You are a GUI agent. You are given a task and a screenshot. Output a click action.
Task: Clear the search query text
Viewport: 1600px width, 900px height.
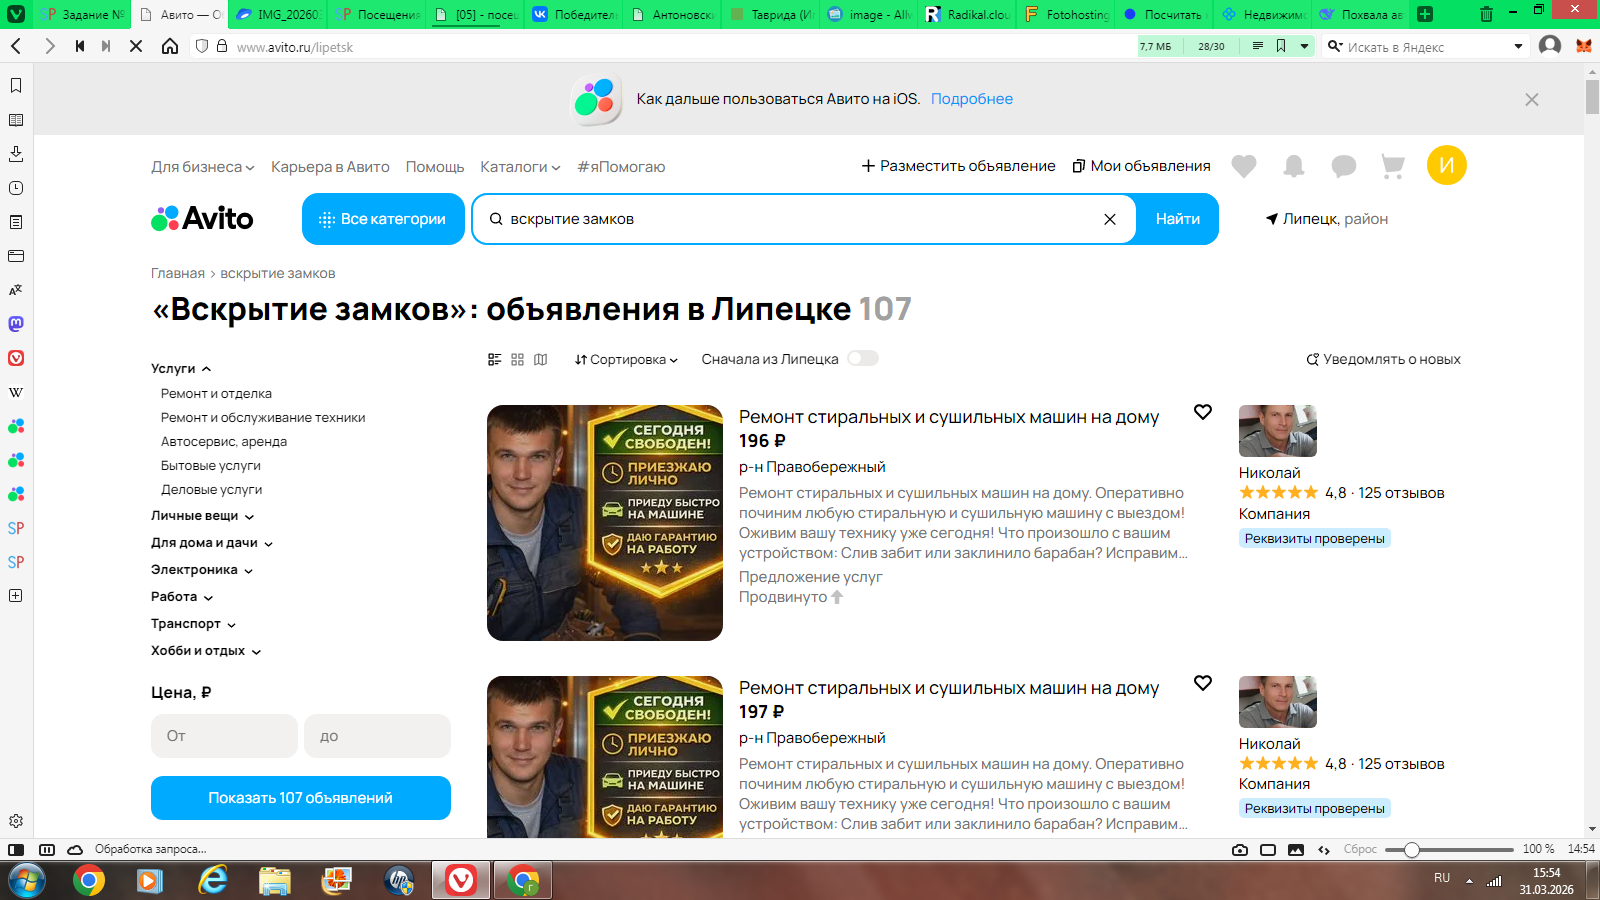[x=1110, y=219]
